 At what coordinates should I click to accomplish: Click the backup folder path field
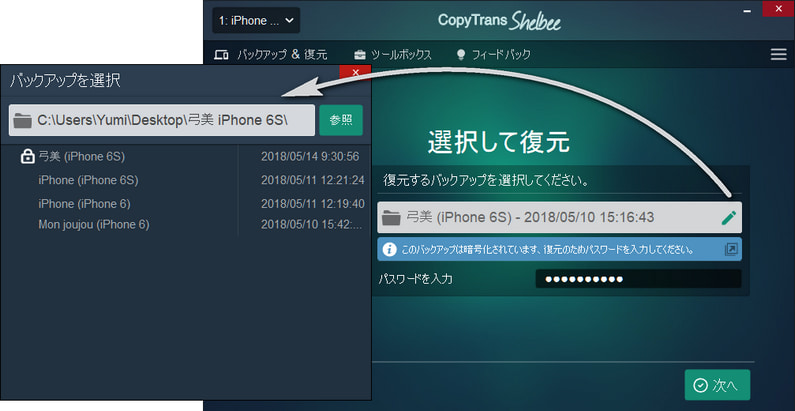162,120
